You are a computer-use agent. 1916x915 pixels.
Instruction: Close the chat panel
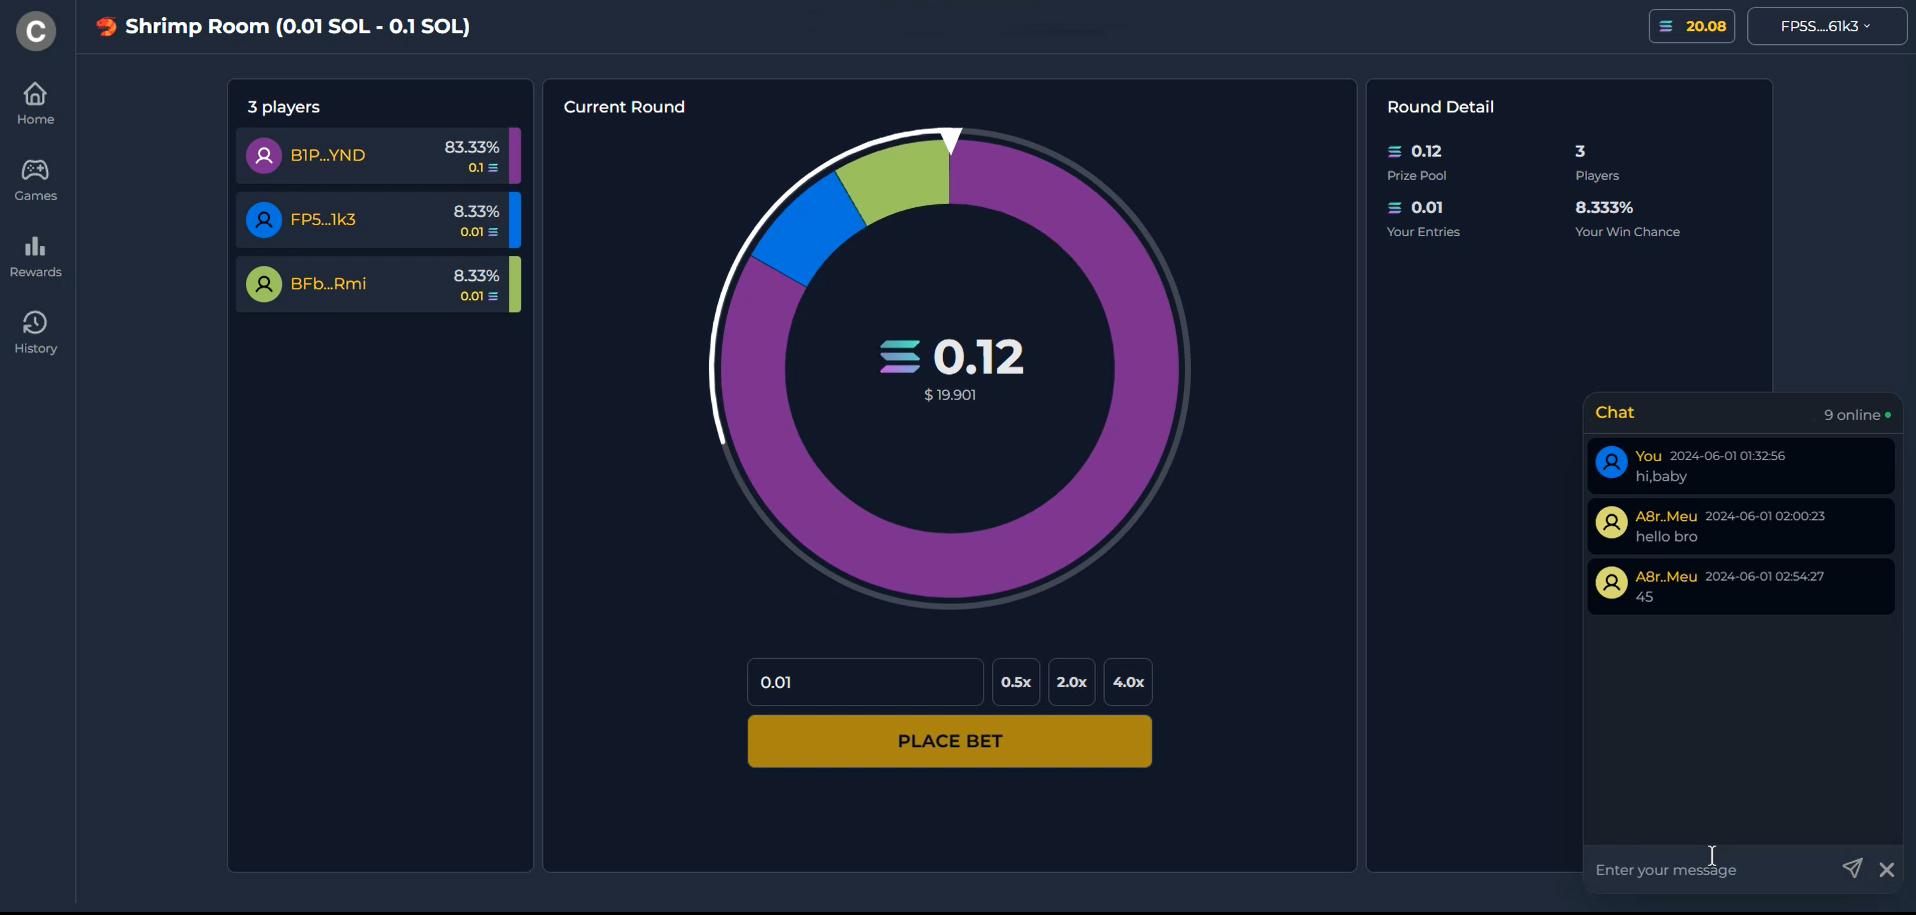pos(1886,870)
